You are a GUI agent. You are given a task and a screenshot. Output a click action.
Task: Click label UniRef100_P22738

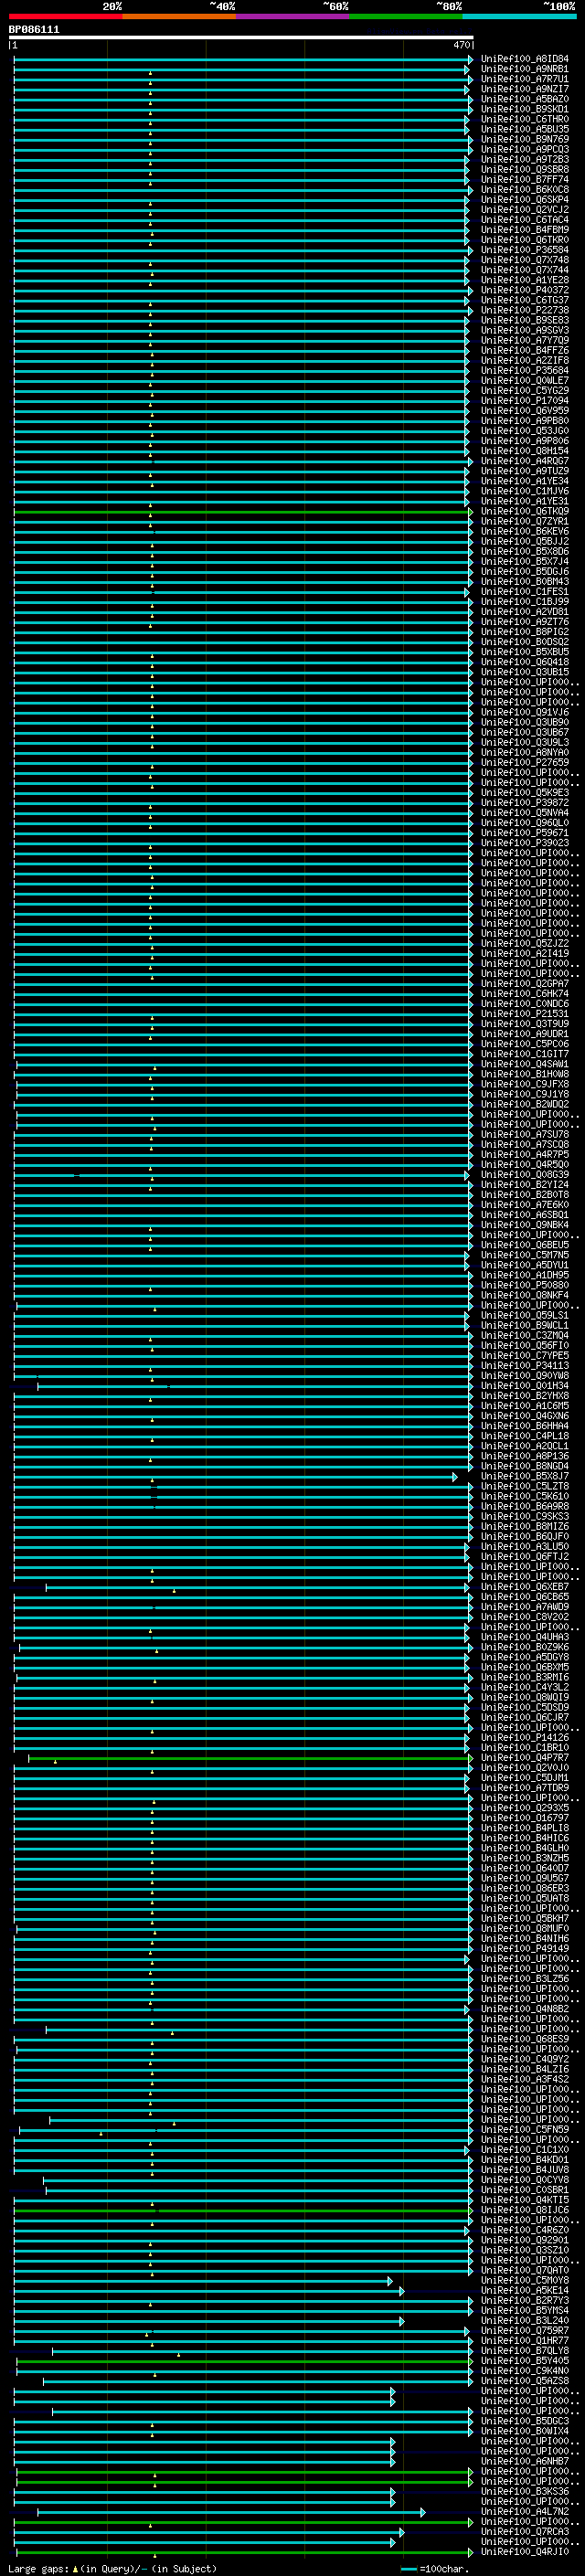click(525, 310)
